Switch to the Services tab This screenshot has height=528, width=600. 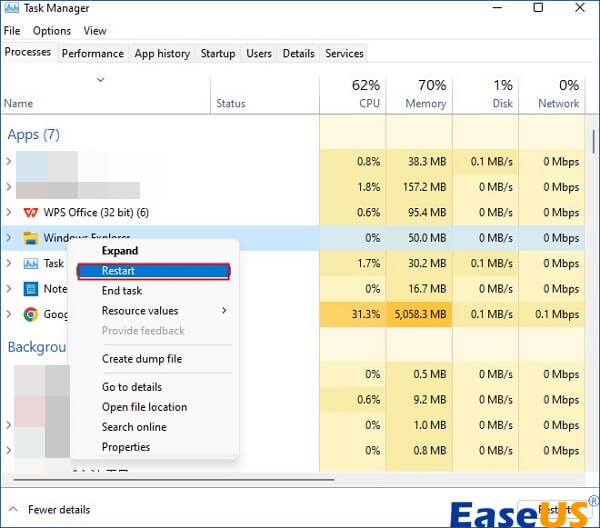point(344,54)
